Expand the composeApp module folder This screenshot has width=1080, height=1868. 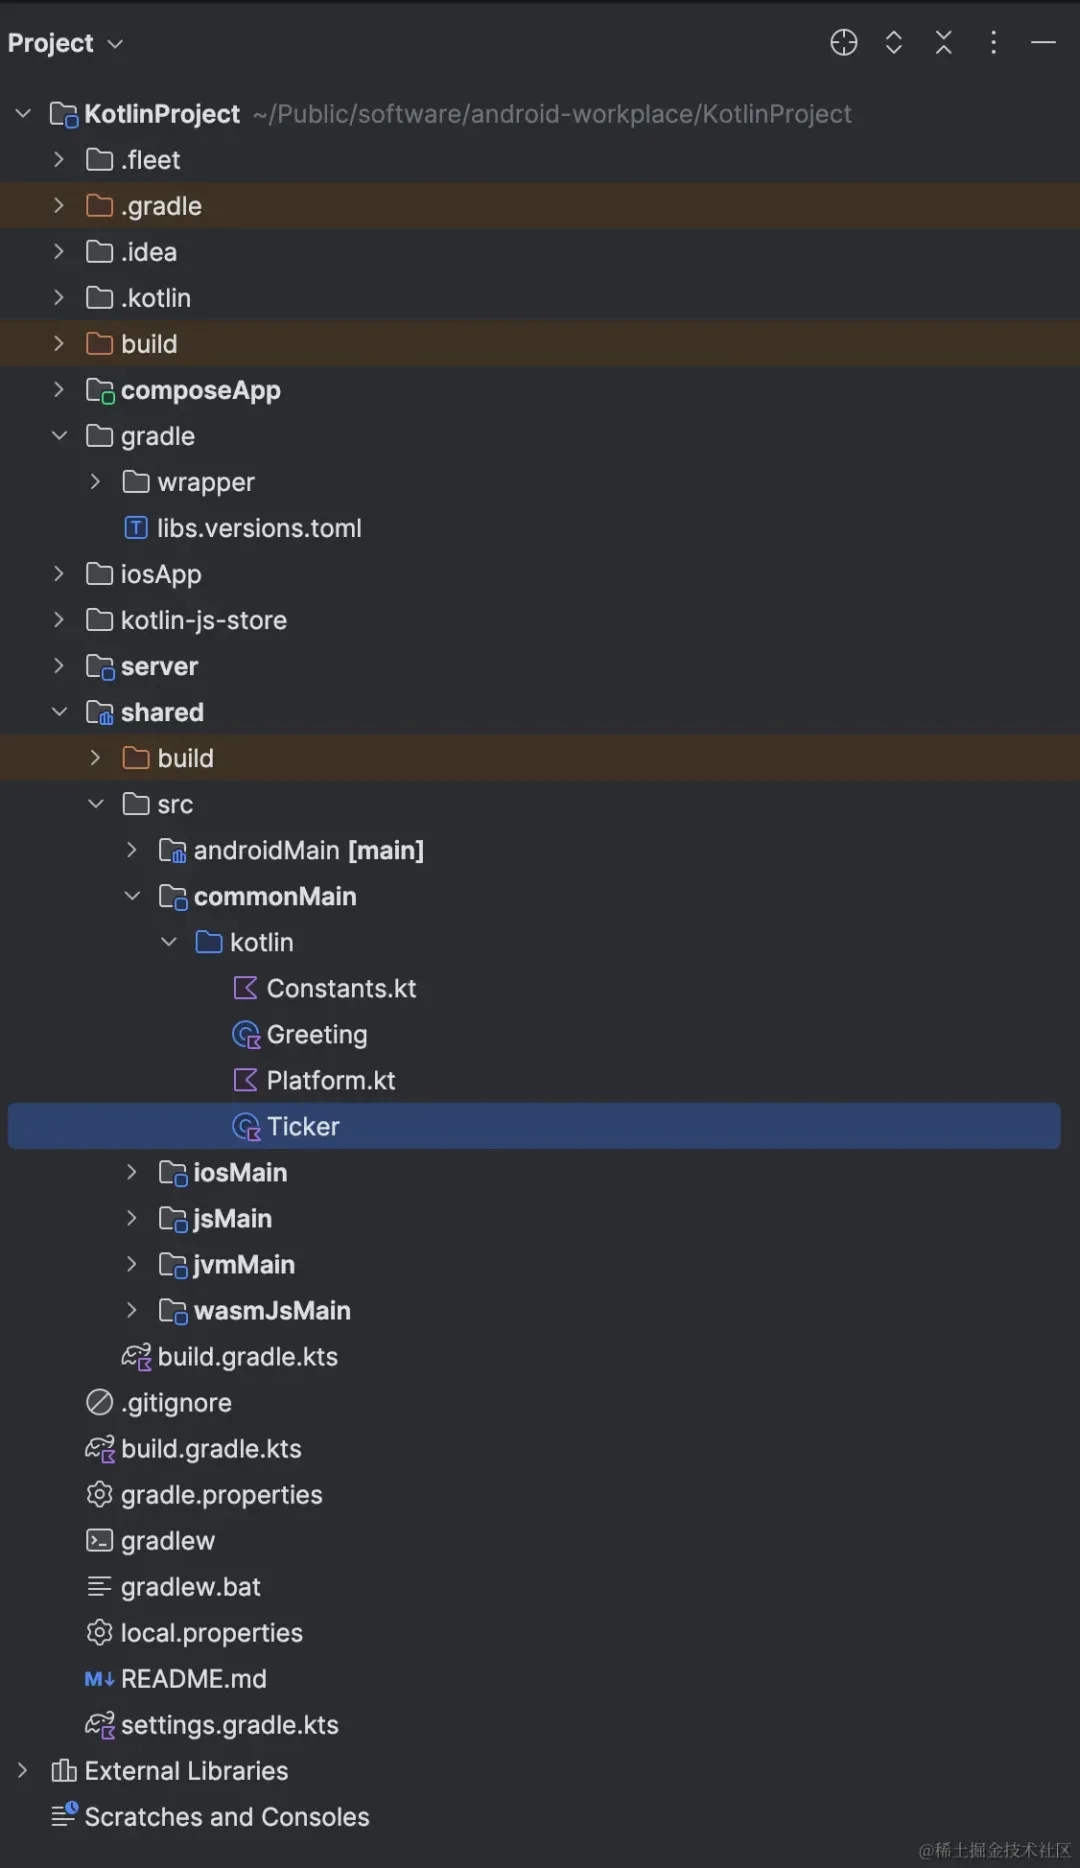coord(59,389)
